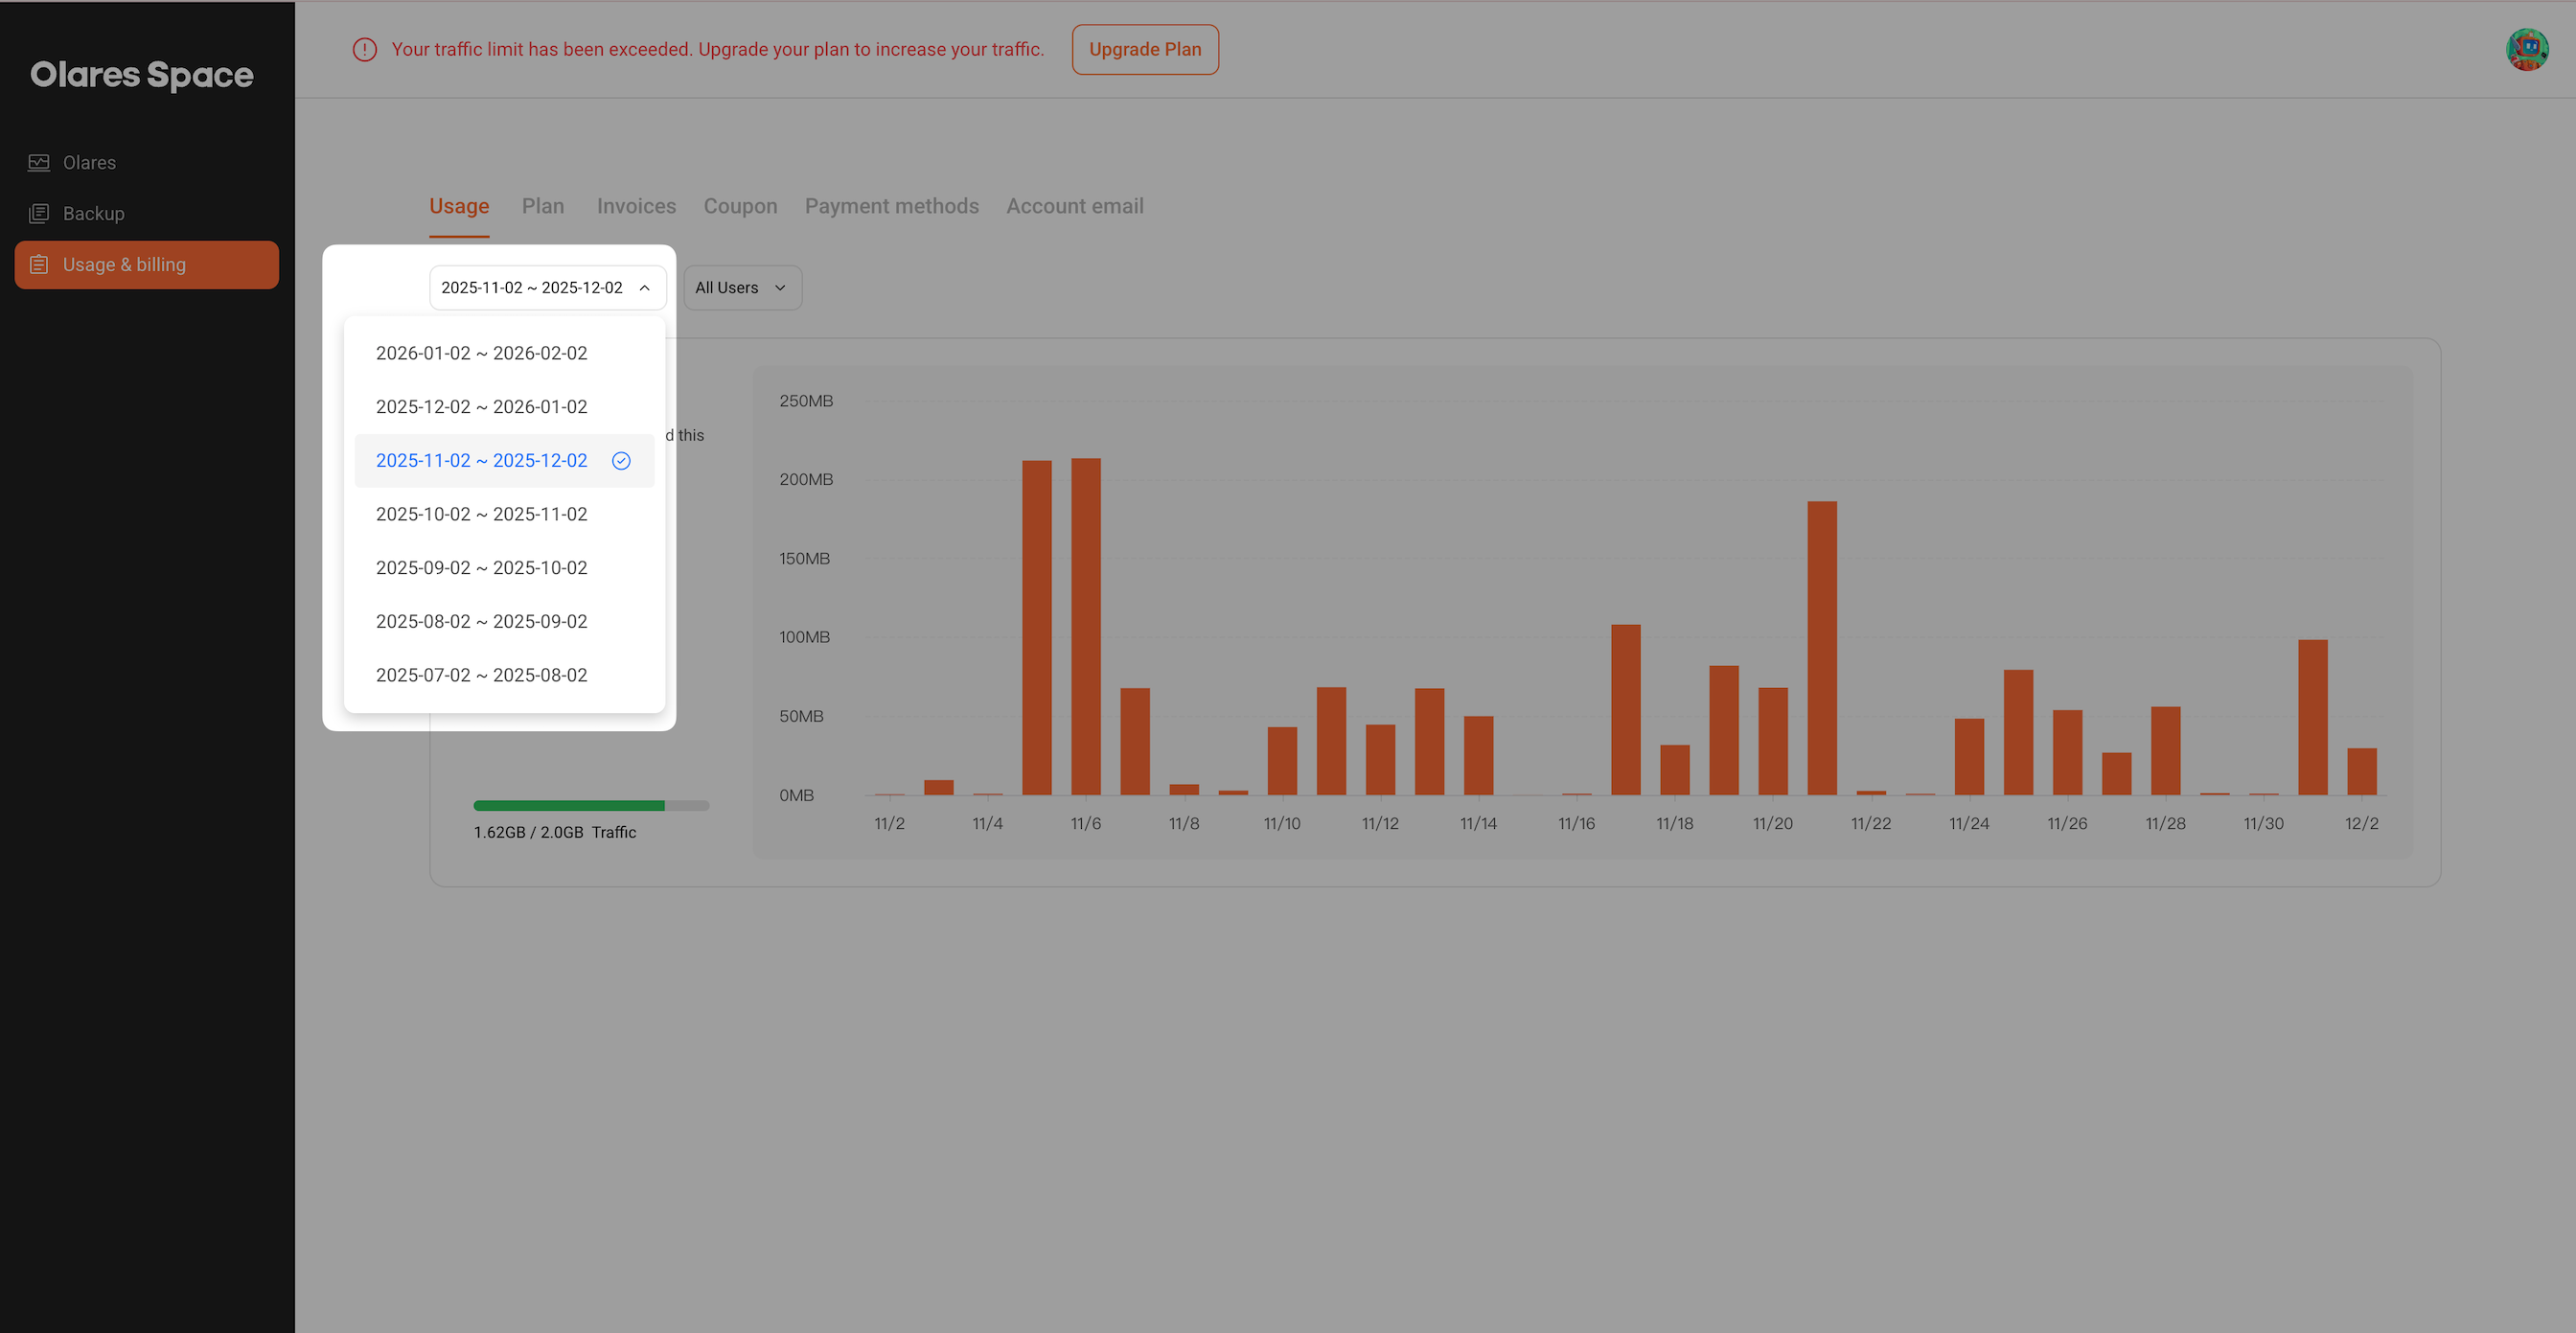Image resolution: width=2576 pixels, height=1333 pixels.
Task: Expand the 2025-12-02 ~ 2026-01-02 entry
Action: click(x=481, y=406)
